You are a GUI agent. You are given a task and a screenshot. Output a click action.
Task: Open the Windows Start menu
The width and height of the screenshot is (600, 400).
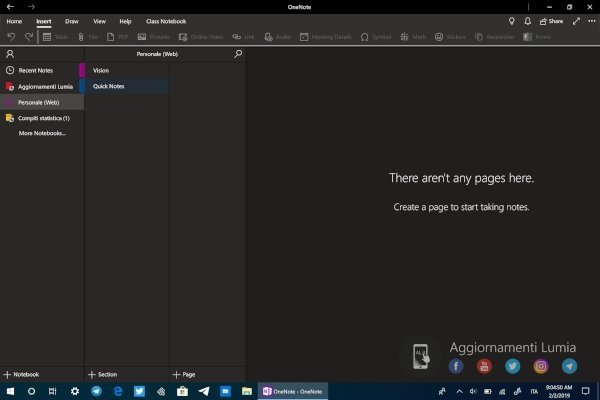[x=10, y=391]
